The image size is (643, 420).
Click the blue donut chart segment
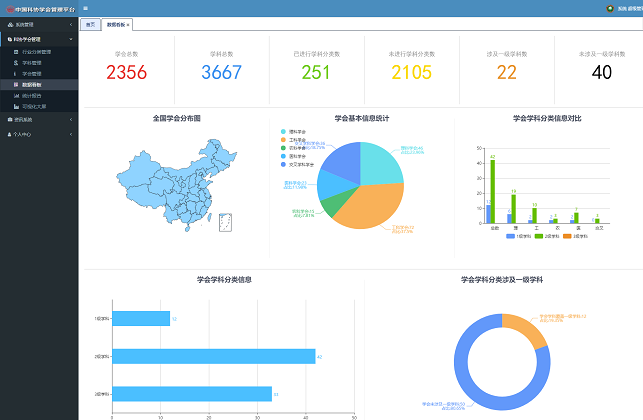(472, 390)
